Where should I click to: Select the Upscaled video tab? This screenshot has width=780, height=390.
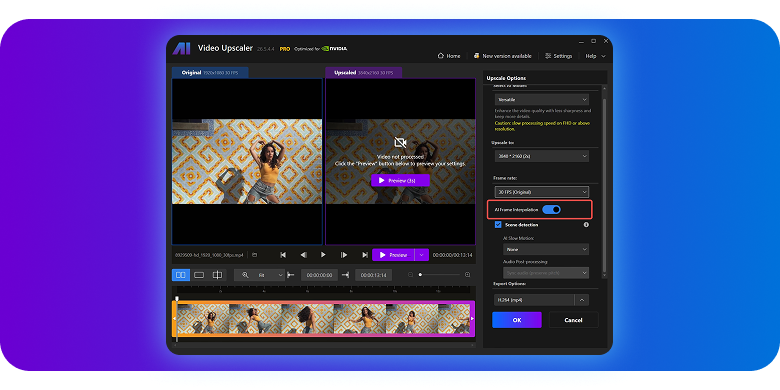coord(364,73)
